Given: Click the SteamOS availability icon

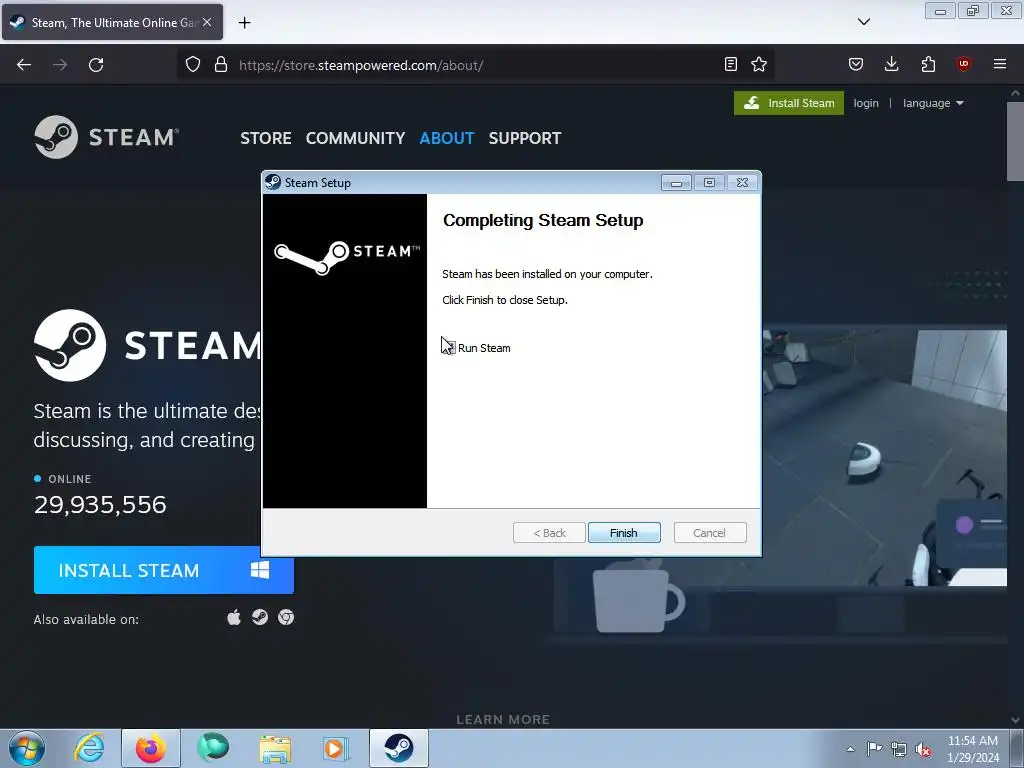Looking at the screenshot, I should [260, 617].
